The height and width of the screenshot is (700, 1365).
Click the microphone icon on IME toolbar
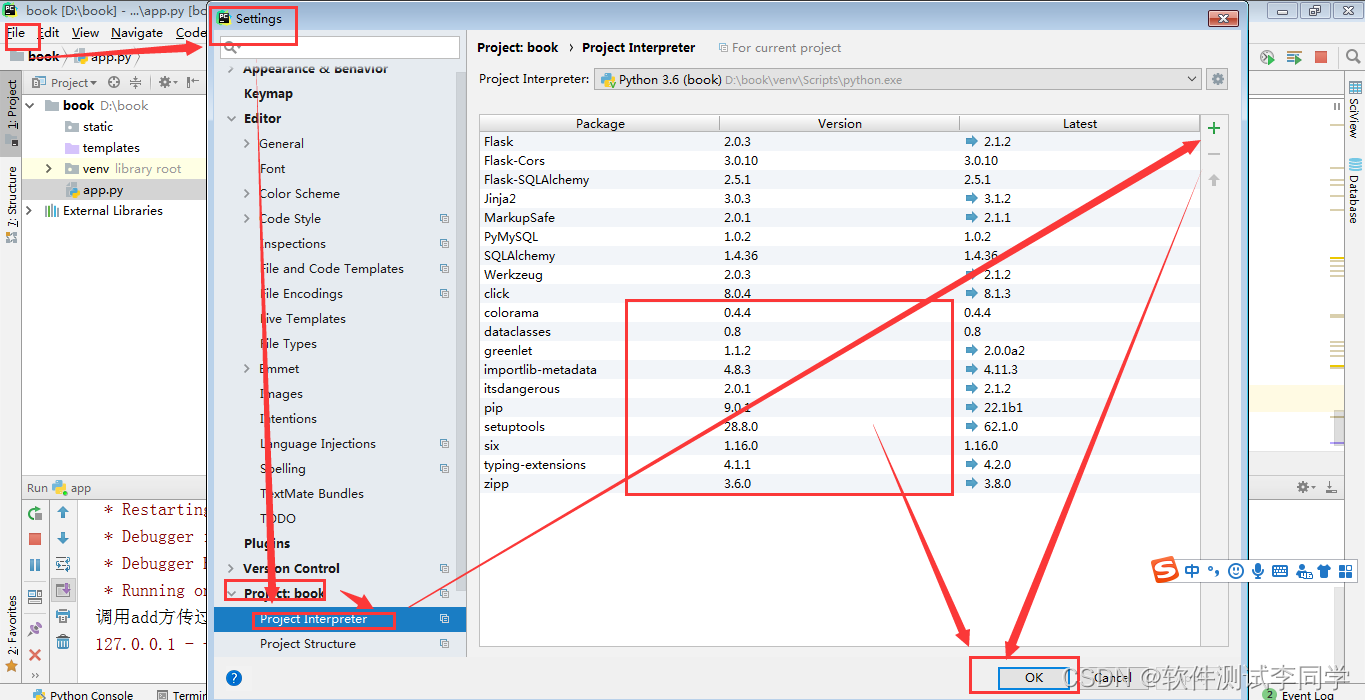1258,571
